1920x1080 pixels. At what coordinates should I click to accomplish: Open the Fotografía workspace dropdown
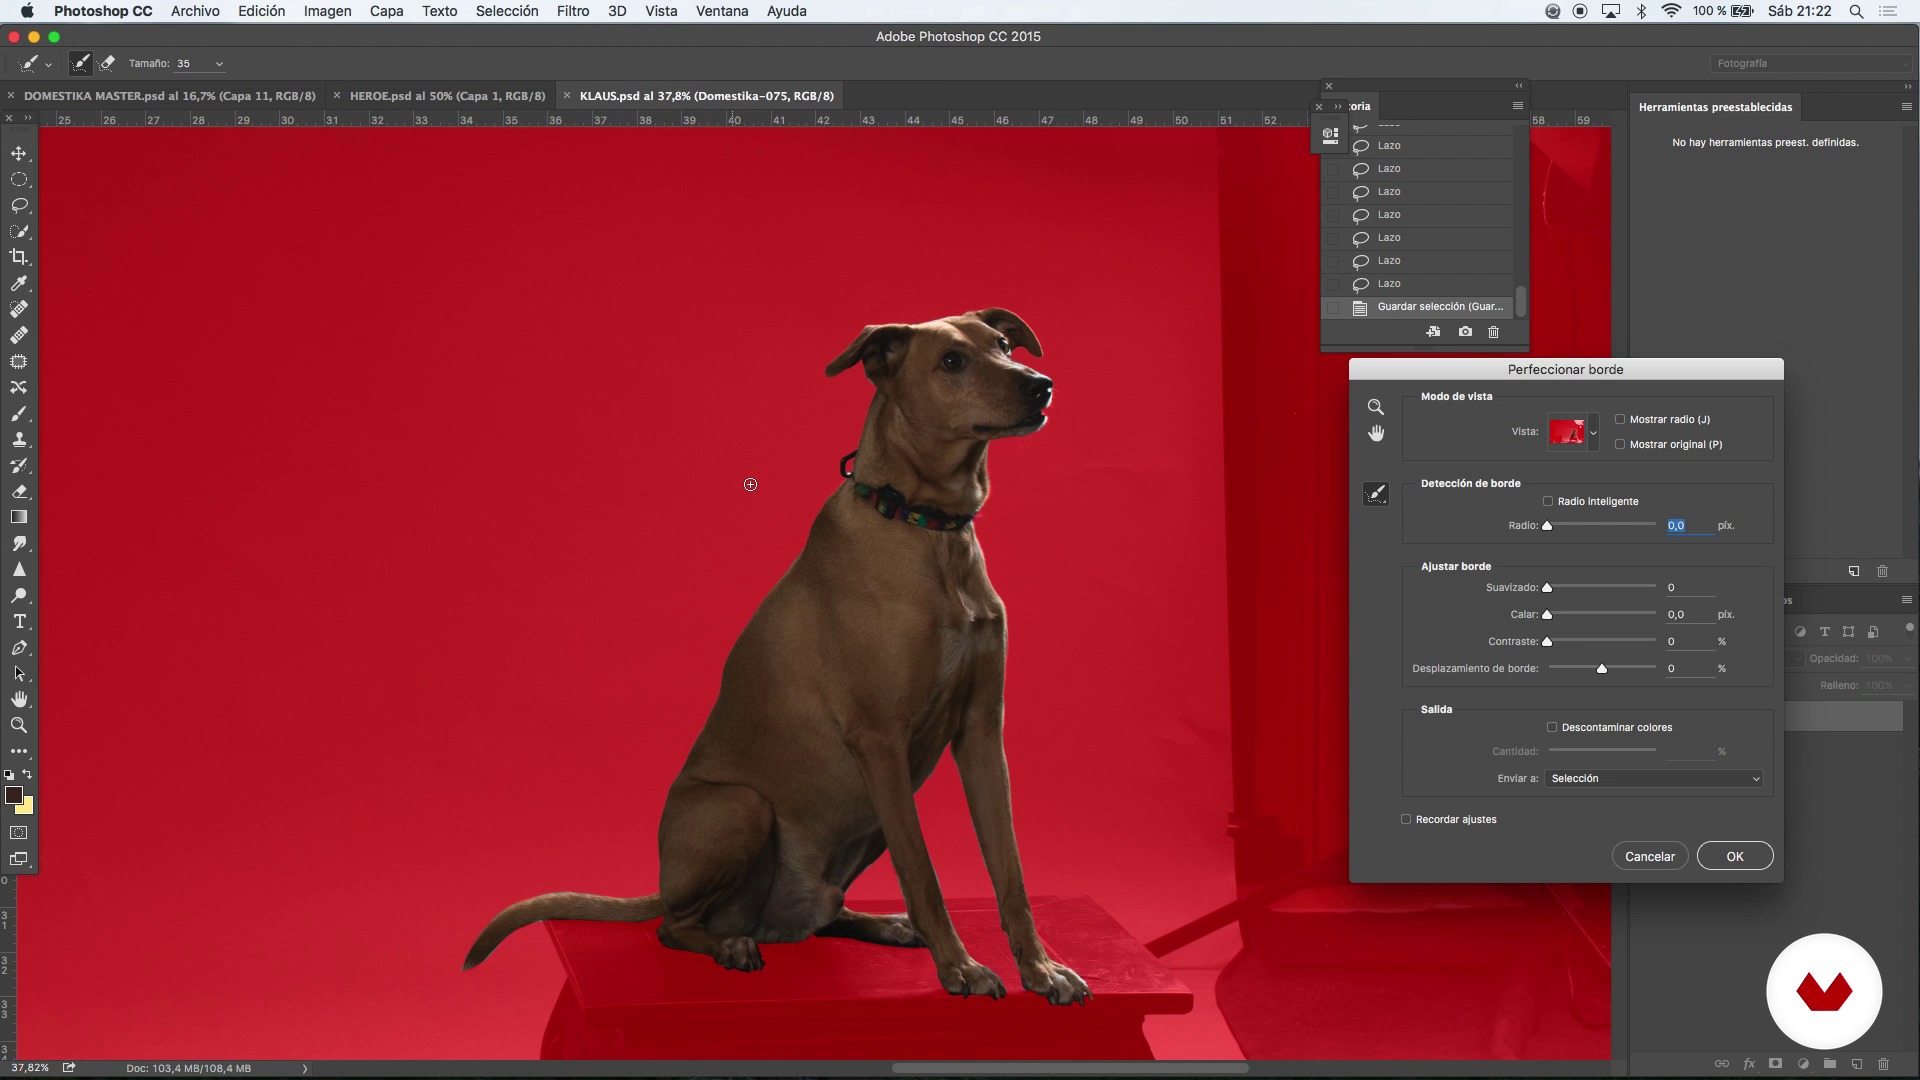click(x=1810, y=63)
